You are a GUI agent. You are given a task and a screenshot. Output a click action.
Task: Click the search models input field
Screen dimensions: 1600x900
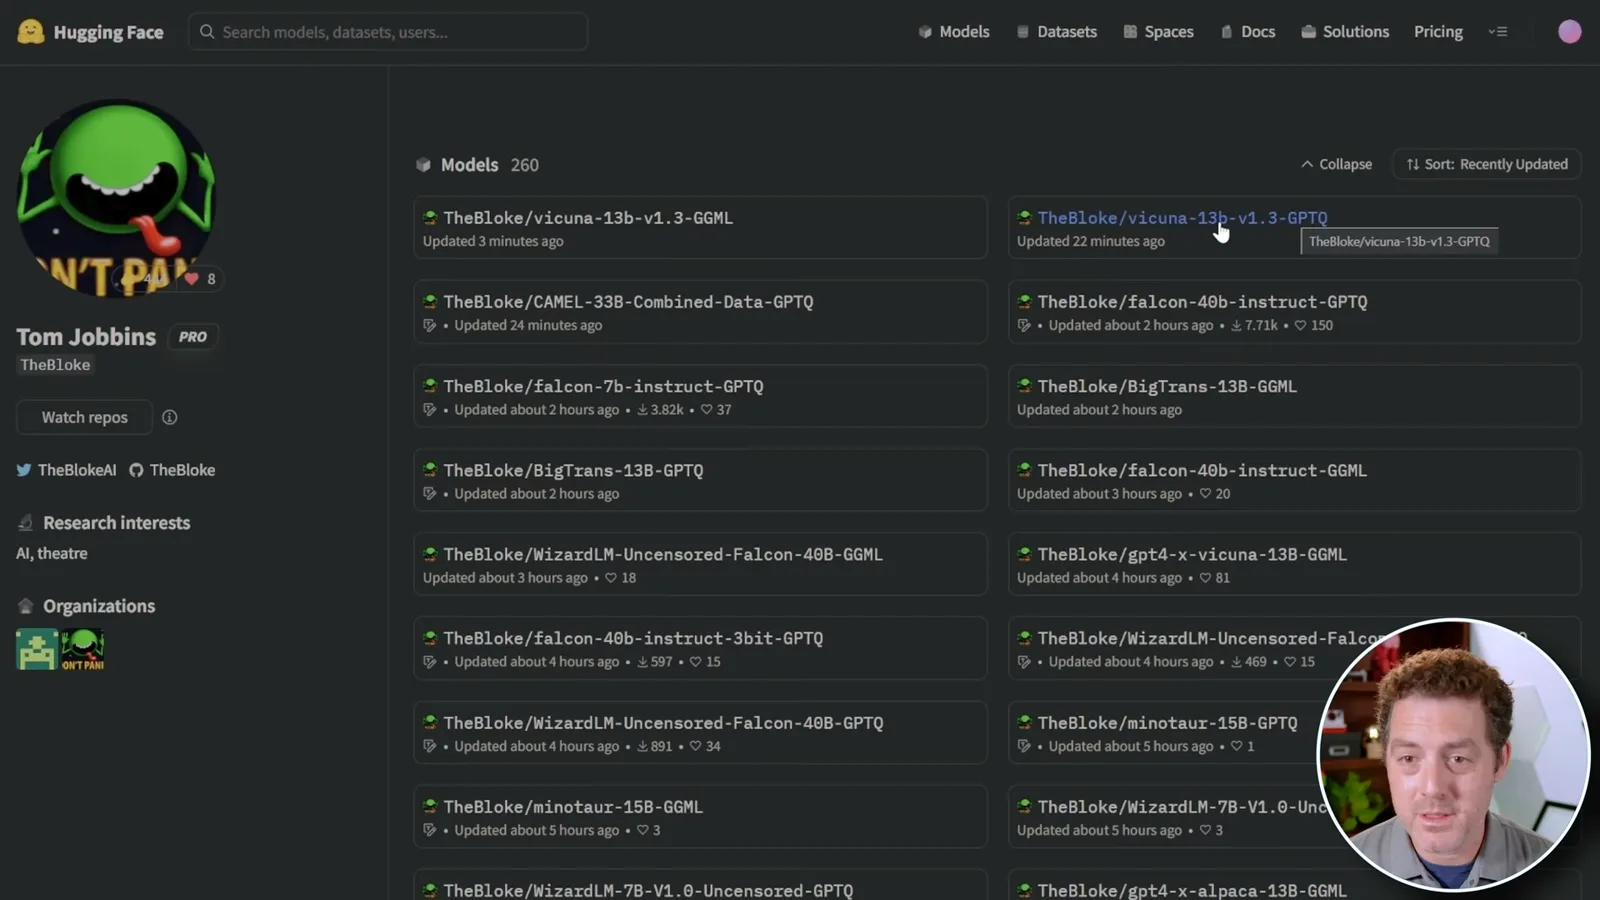click(388, 32)
